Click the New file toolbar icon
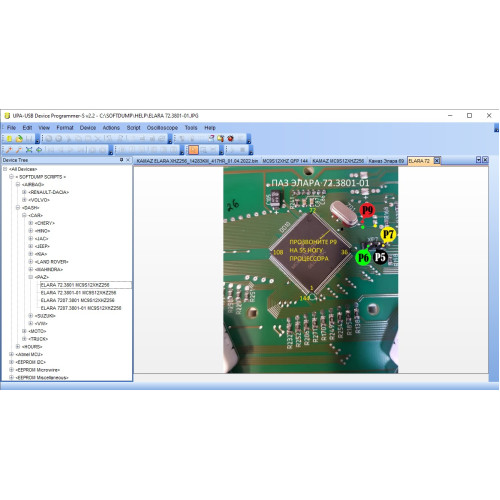 point(10,139)
